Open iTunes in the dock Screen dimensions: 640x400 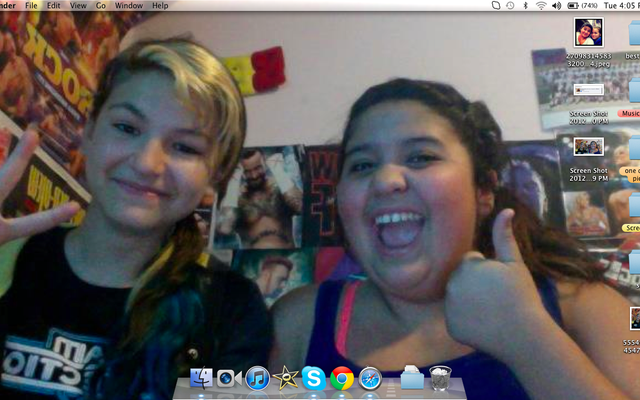tap(257, 379)
